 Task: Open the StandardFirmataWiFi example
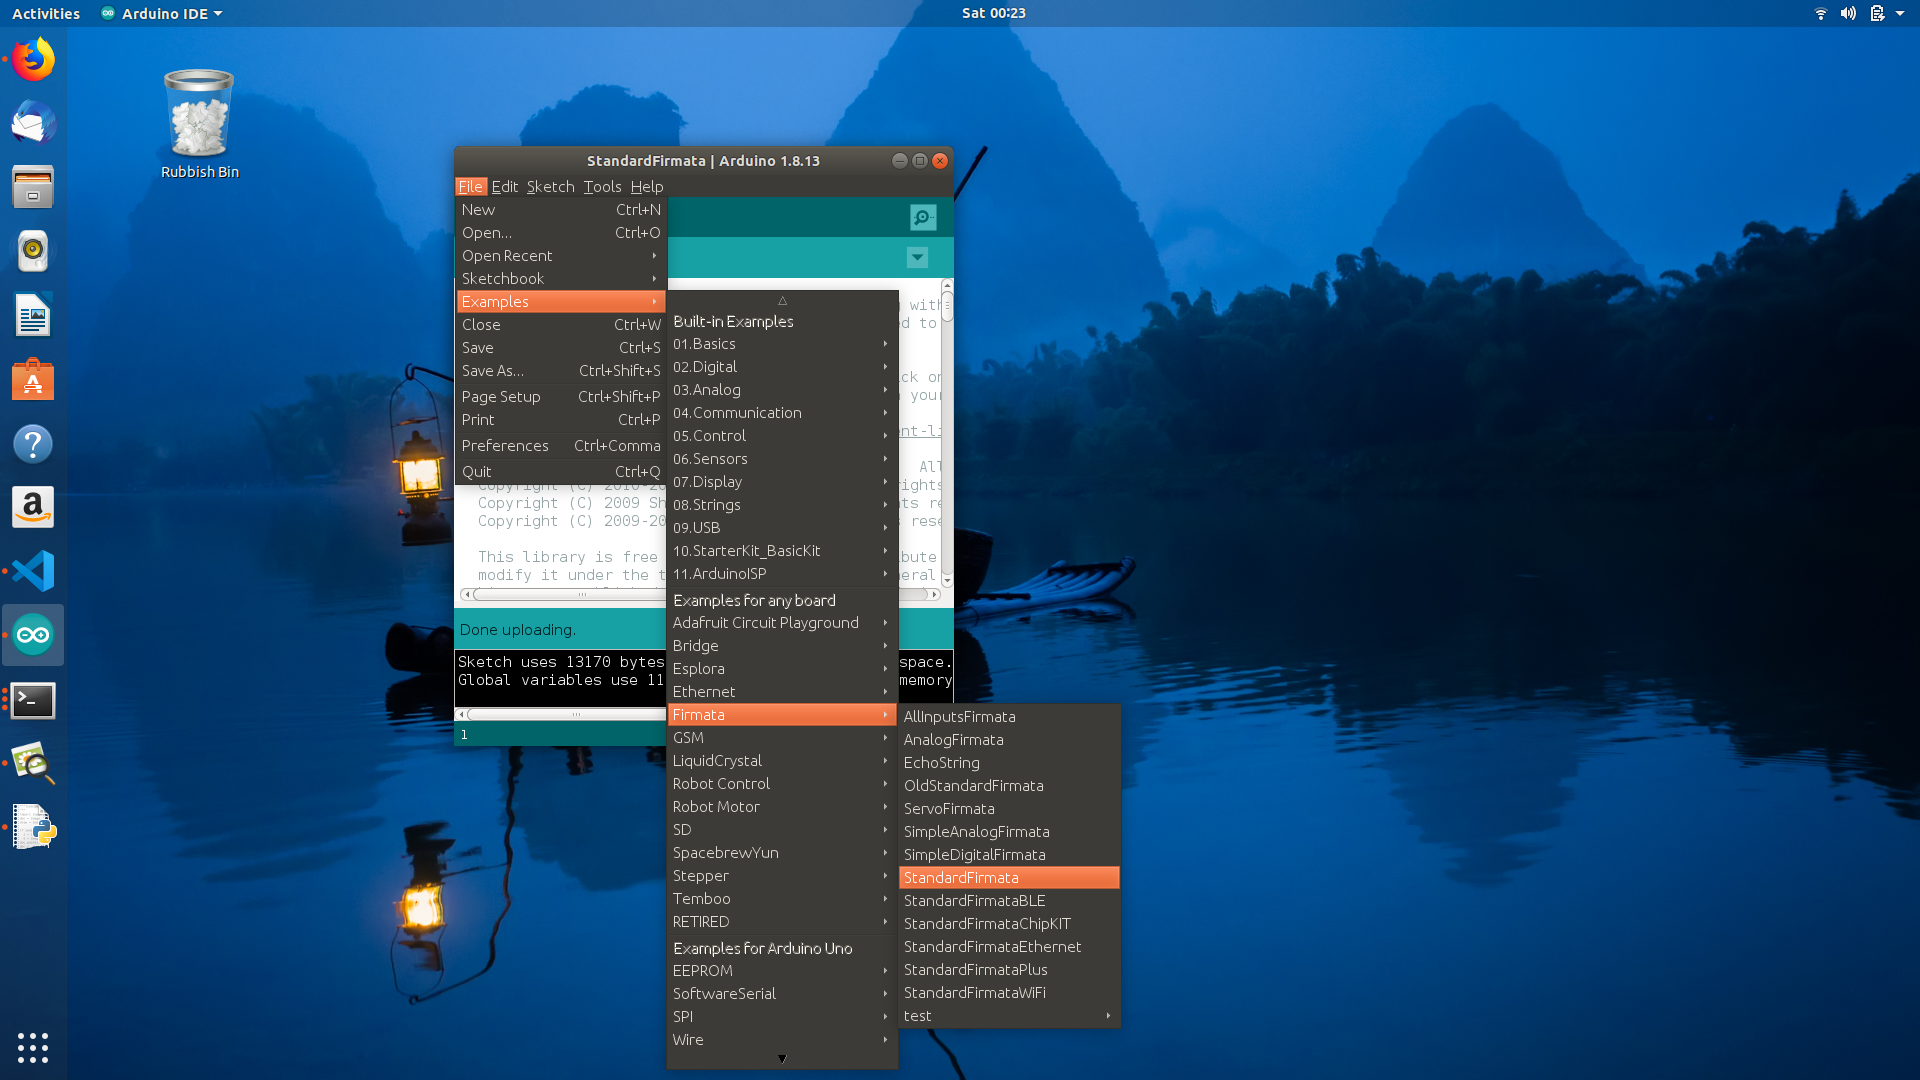click(1009, 992)
